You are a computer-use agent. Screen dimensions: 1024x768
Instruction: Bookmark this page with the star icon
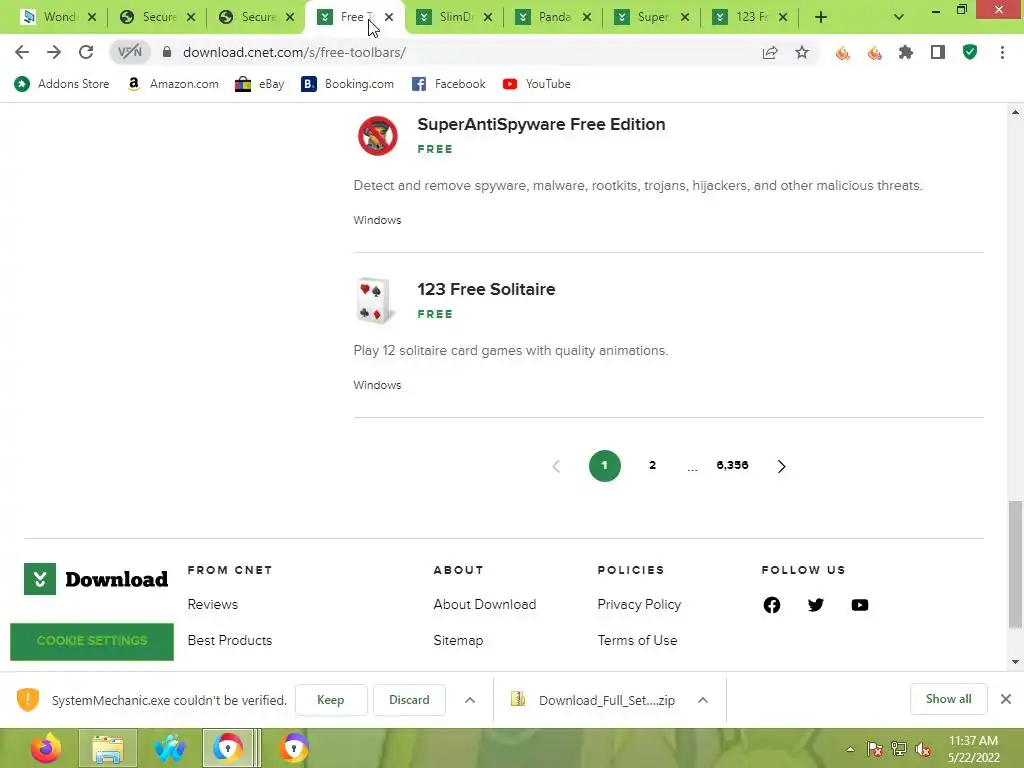[x=802, y=52]
